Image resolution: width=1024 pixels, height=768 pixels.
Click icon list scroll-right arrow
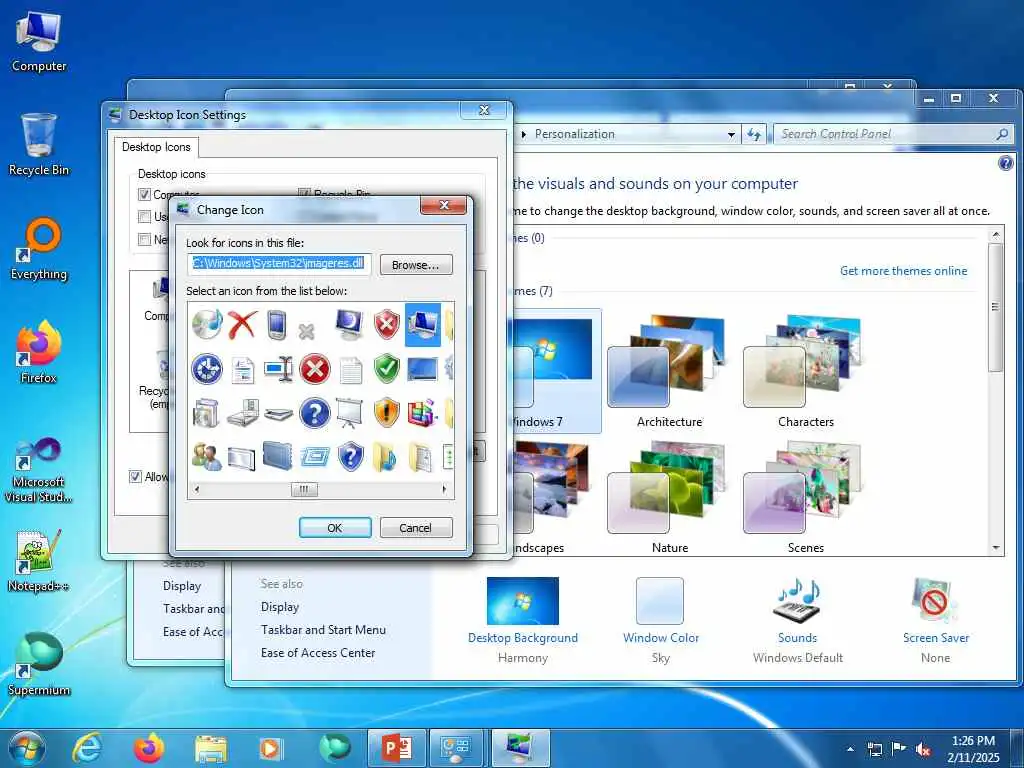coord(445,489)
